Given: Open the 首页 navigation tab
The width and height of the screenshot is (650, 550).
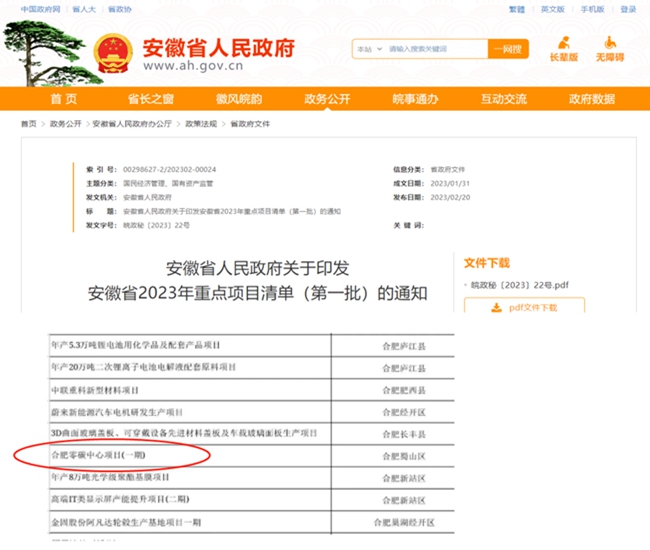Looking at the screenshot, I should tap(63, 99).
